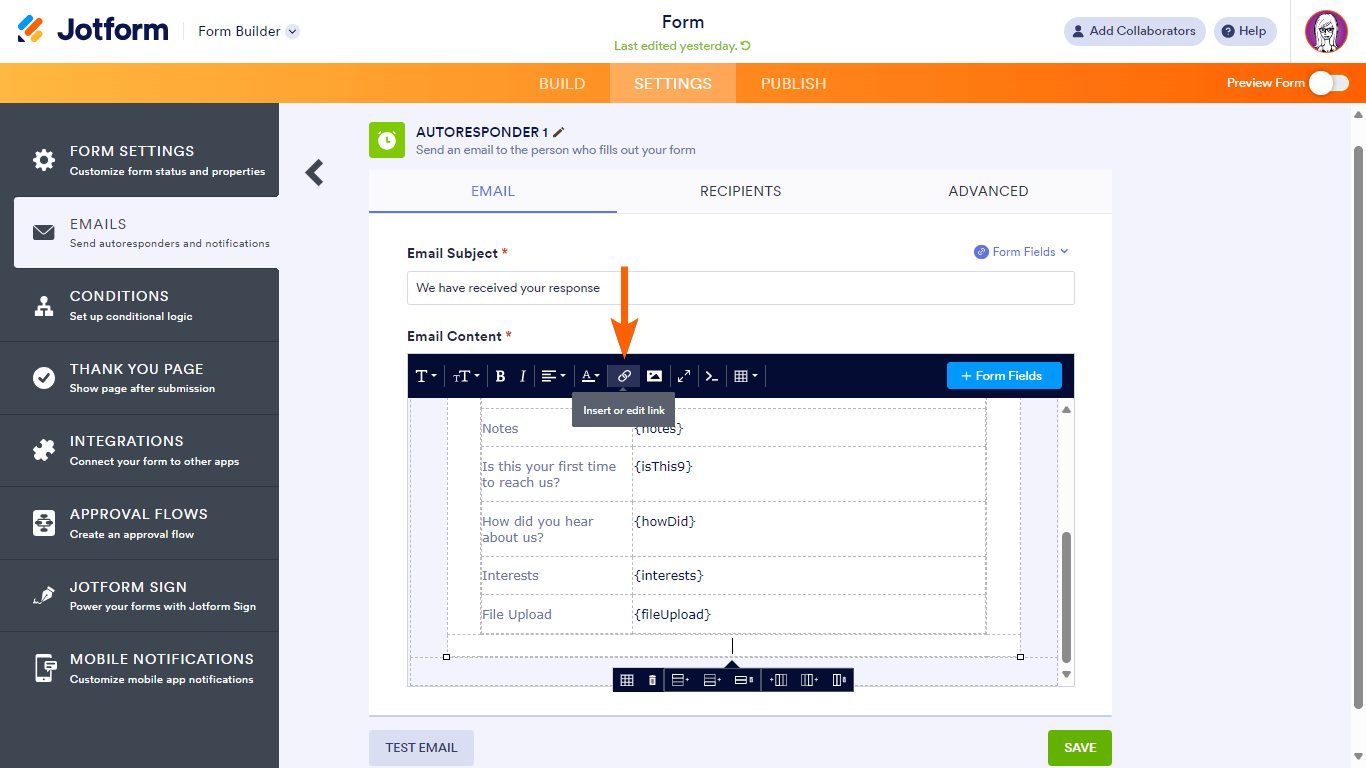This screenshot has width=1366, height=768.
Task: Click the green autoresponder clock icon
Action: 387,140
